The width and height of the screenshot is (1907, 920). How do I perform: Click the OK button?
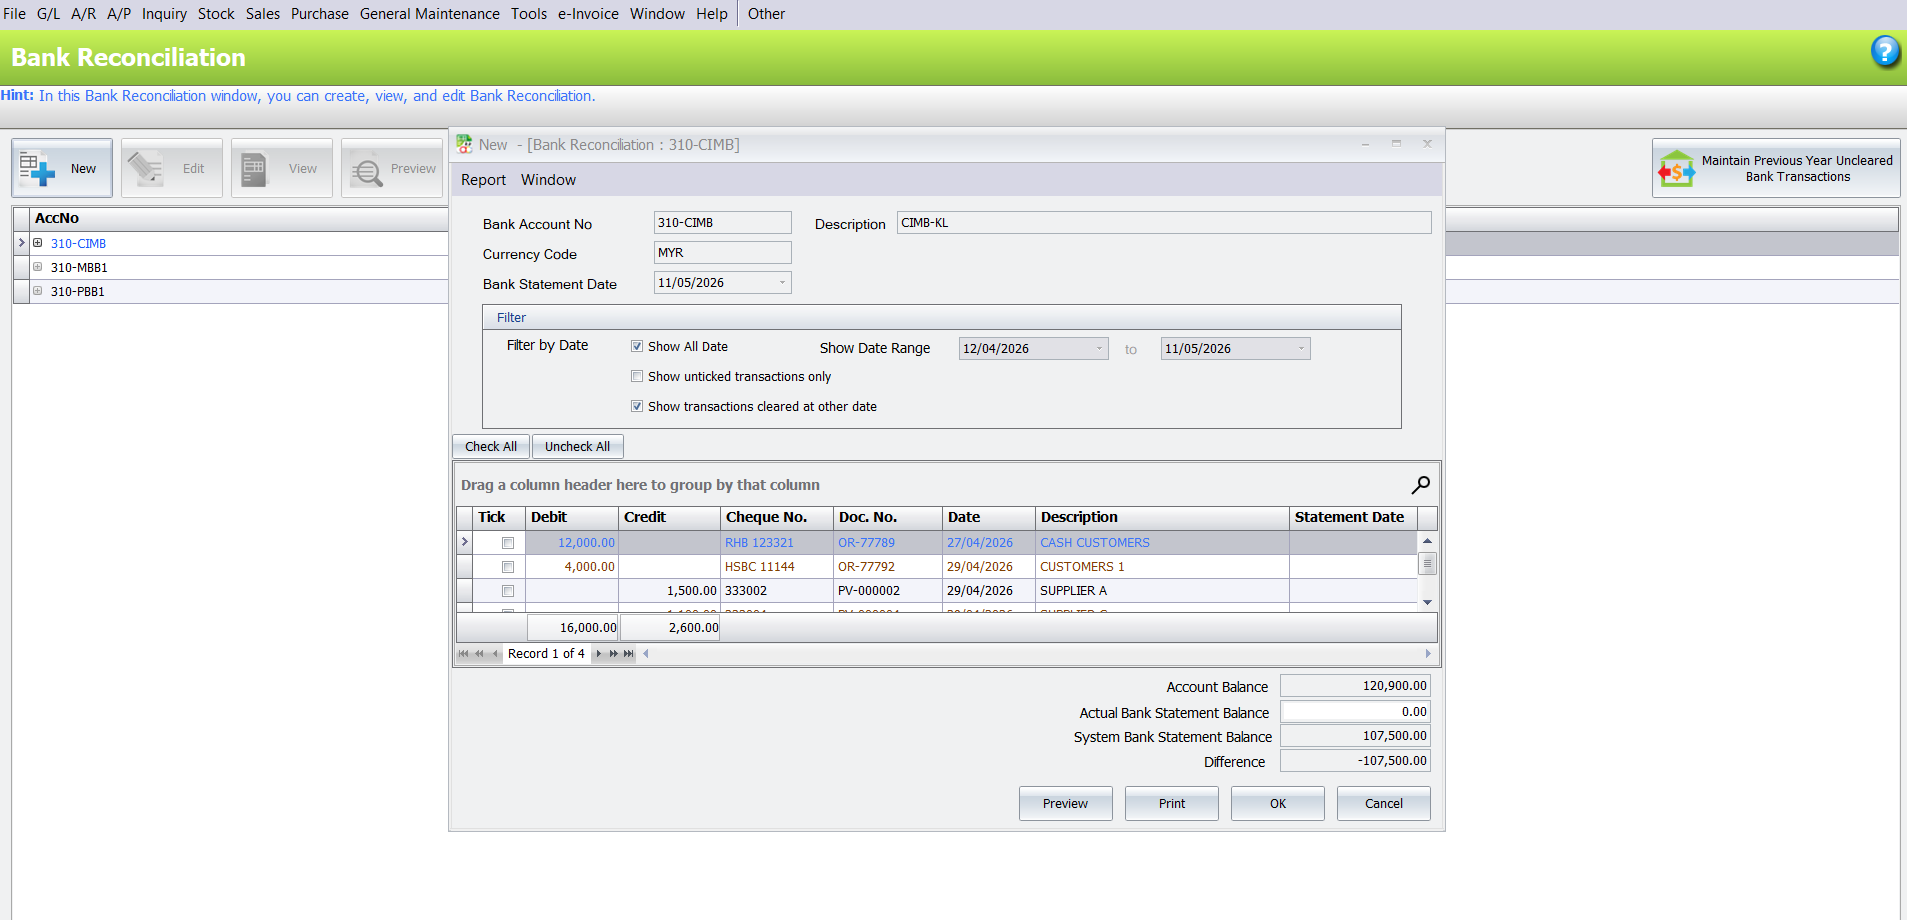coord(1278,804)
